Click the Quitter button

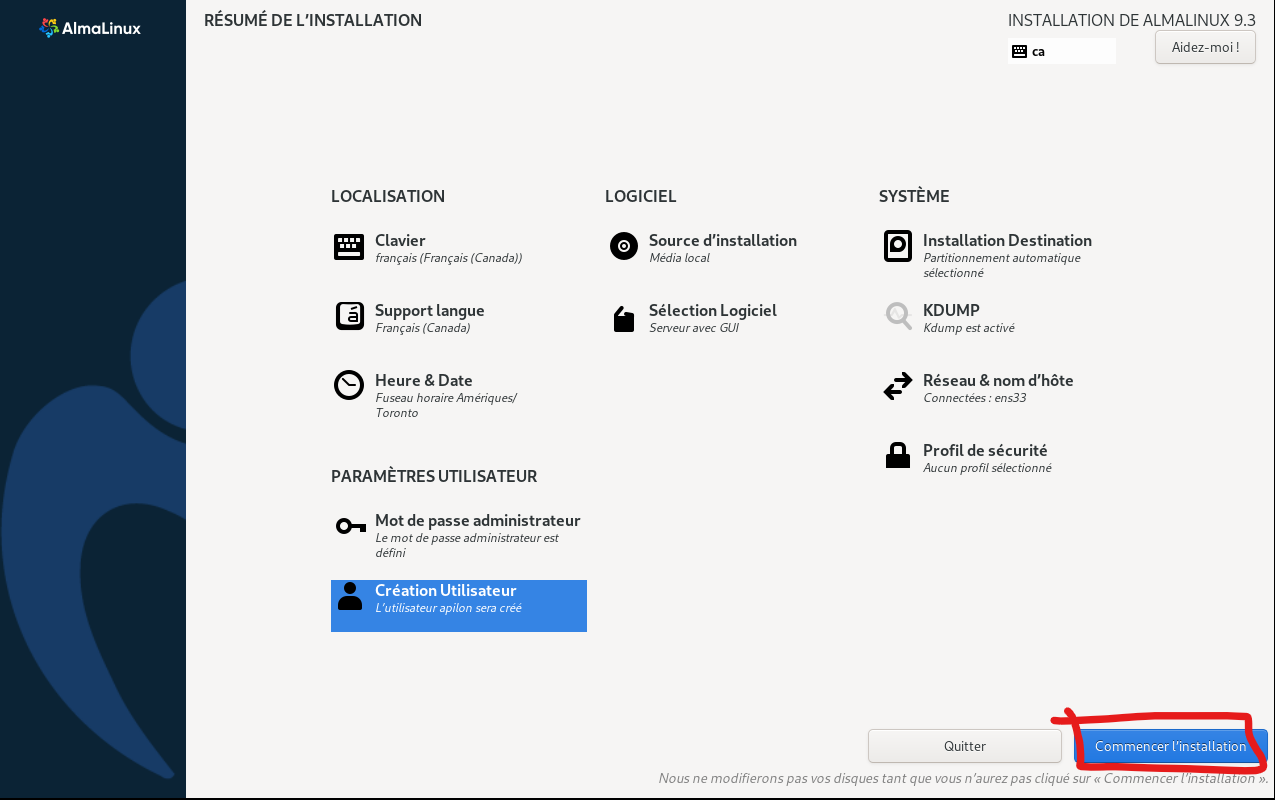pos(964,746)
